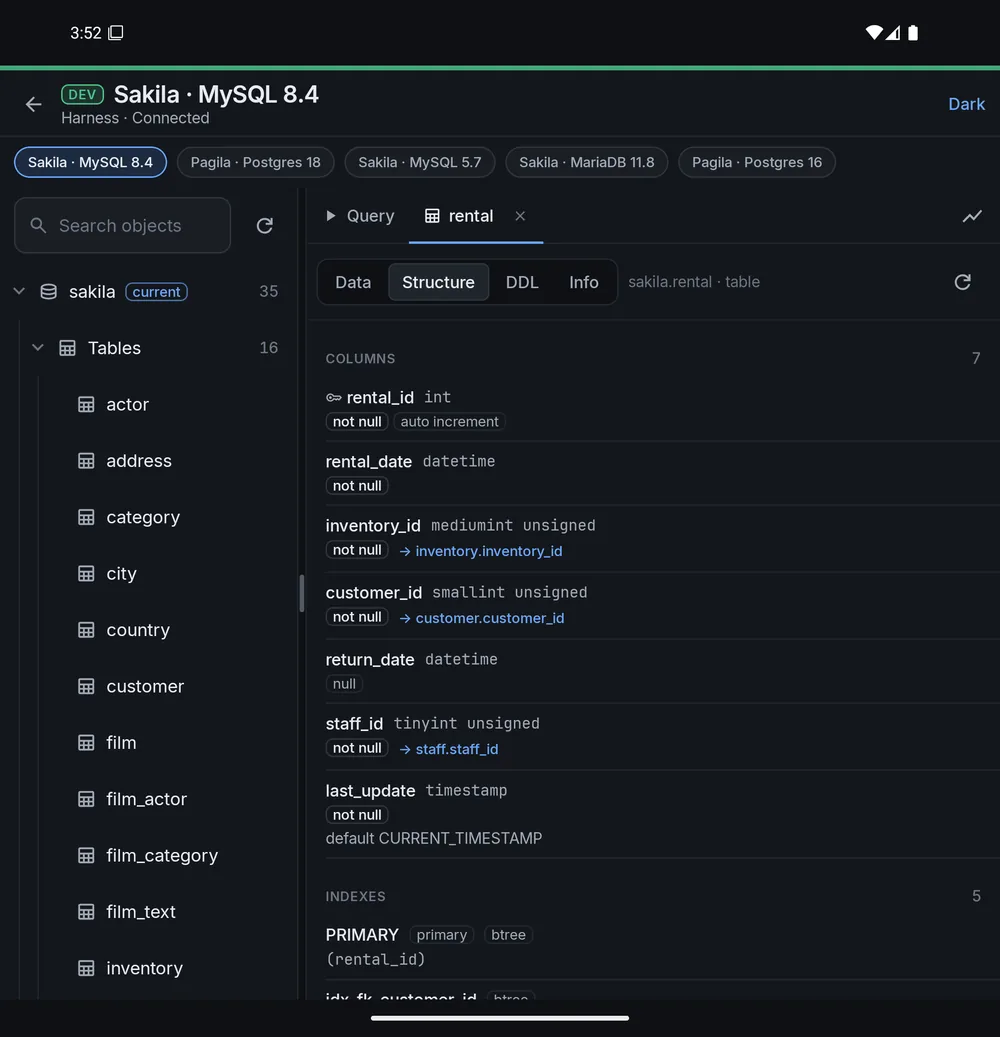The width and height of the screenshot is (1000, 1037).
Task: Click the last_update column name
Action: click(x=370, y=791)
